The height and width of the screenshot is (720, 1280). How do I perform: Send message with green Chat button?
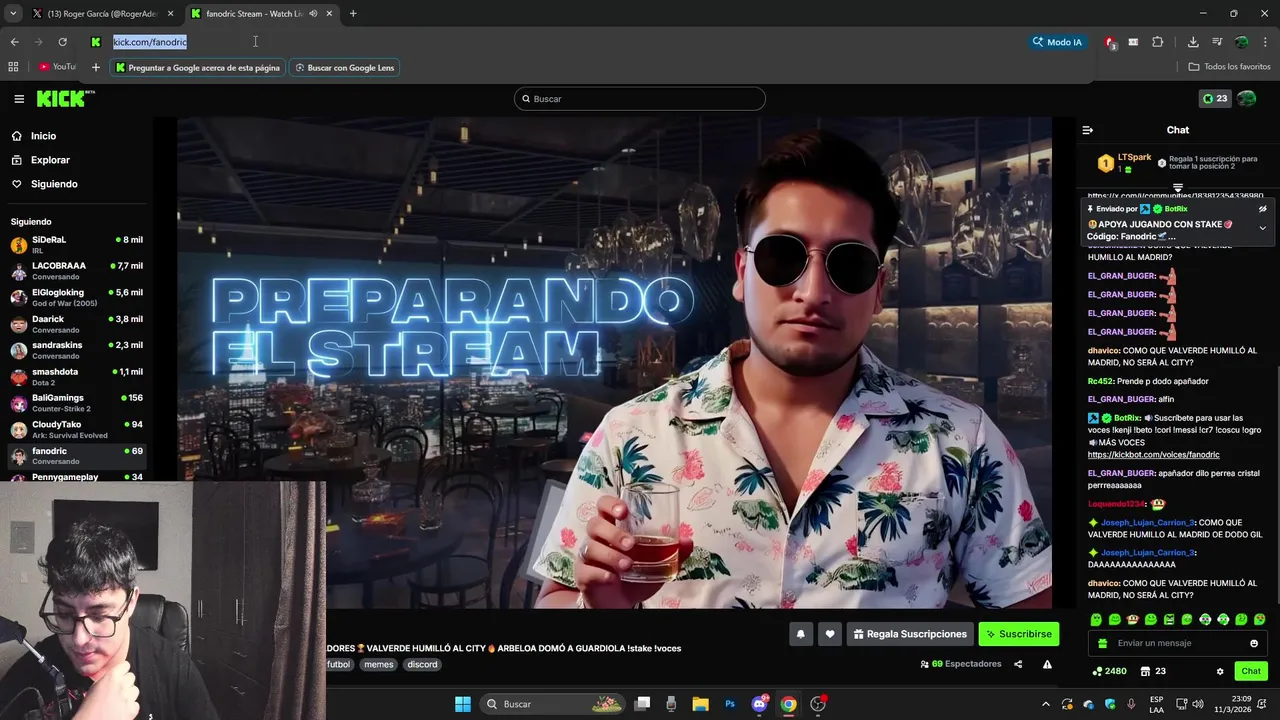[x=1251, y=671]
